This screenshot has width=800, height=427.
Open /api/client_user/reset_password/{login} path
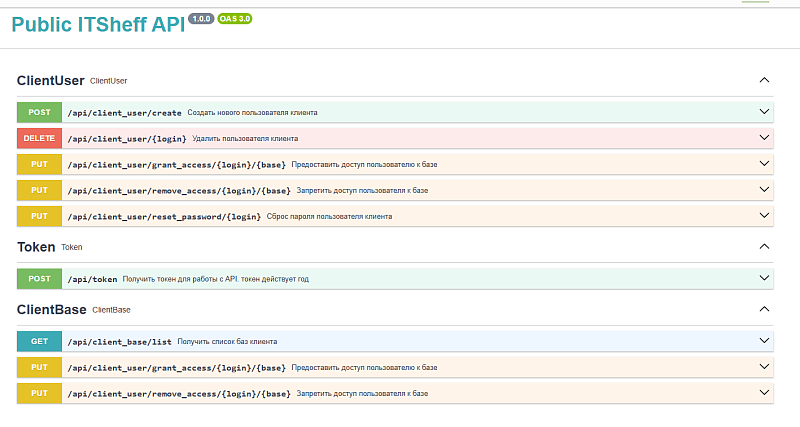tap(164, 217)
